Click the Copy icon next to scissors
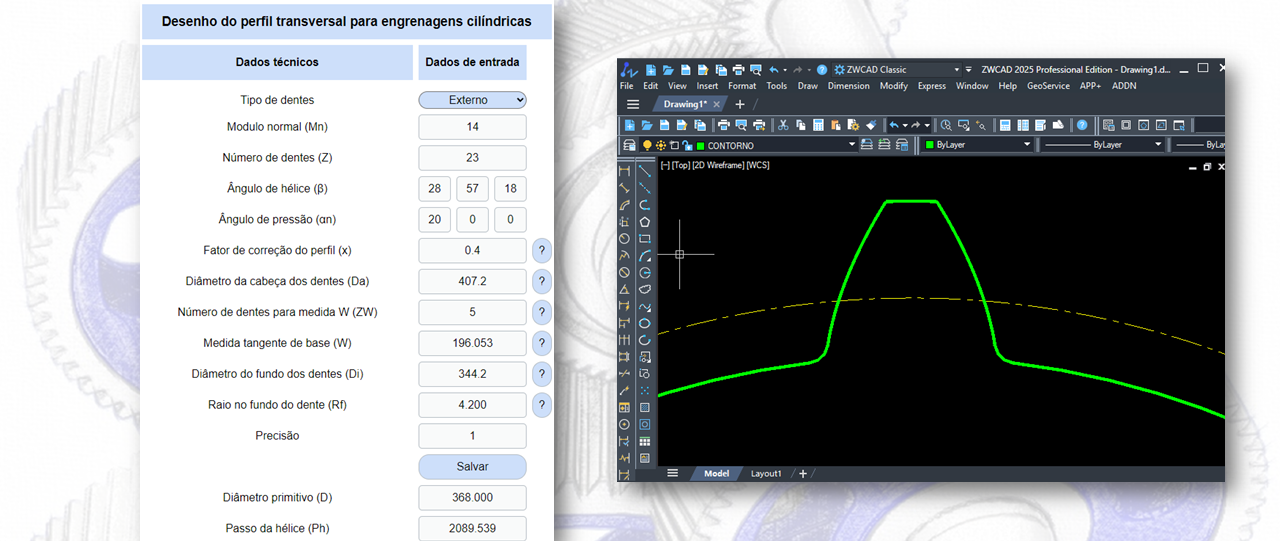The height and width of the screenshot is (541, 1280). click(x=801, y=125)
